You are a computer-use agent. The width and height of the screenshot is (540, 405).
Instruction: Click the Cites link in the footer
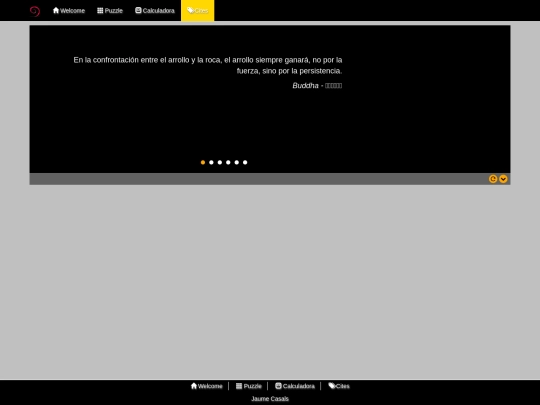click(x=339, y=386)
